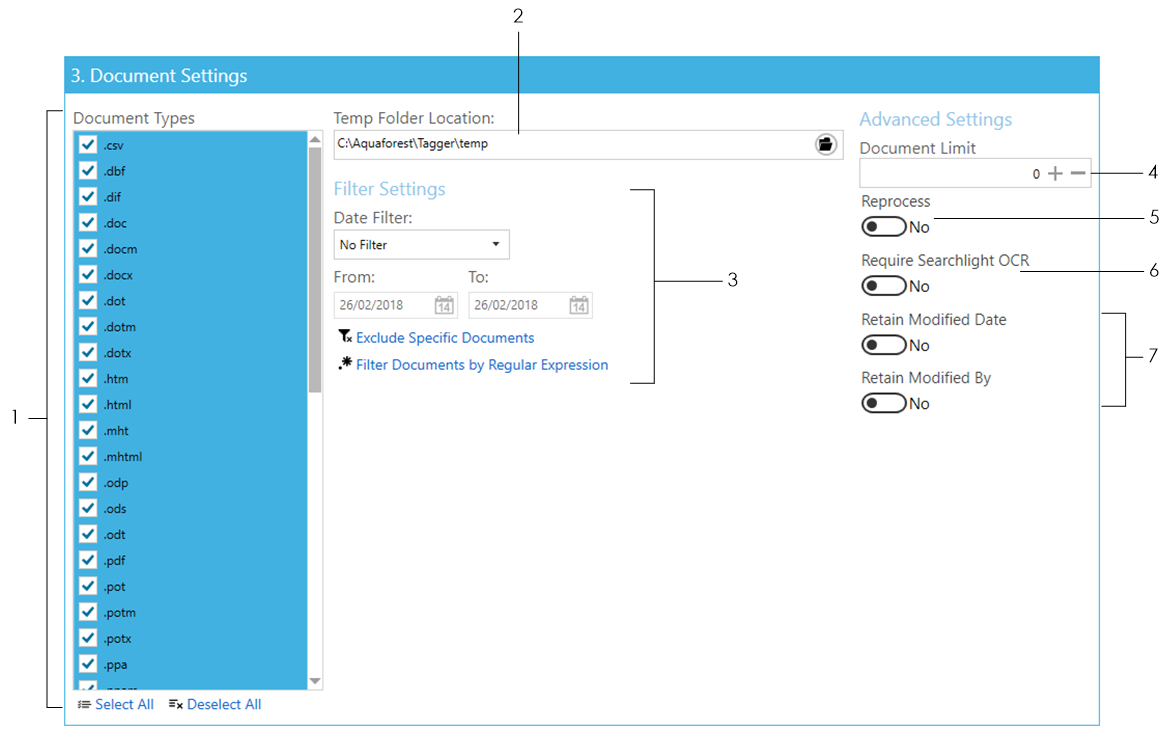Click the Temp Folder Location text field
1164x735 pixels.
pos(570,144)
